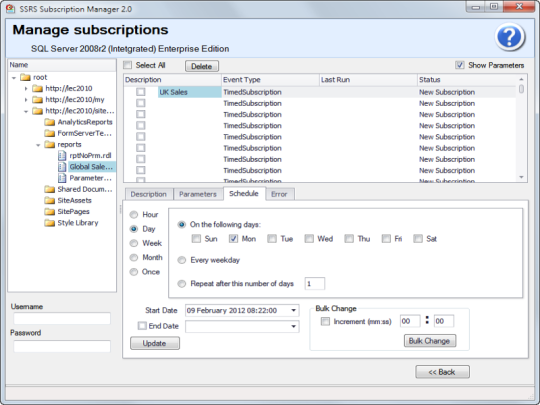The image size is (540, 405).
Task: Open the Shared Docum... folder icon
Action: [x=50, y=189]
